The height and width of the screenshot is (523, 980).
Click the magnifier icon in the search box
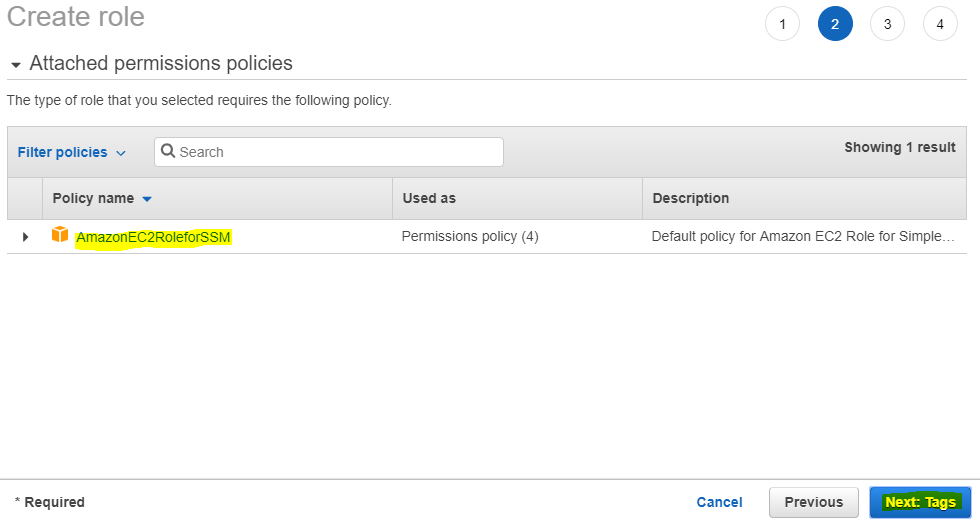[168, 151]
